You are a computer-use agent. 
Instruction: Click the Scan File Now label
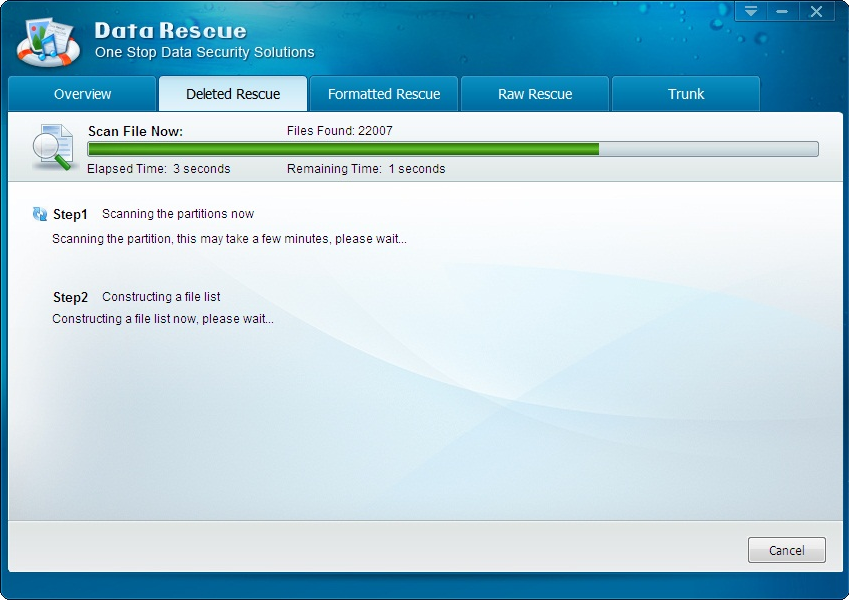pyautogui.click(x=135, y=131)
